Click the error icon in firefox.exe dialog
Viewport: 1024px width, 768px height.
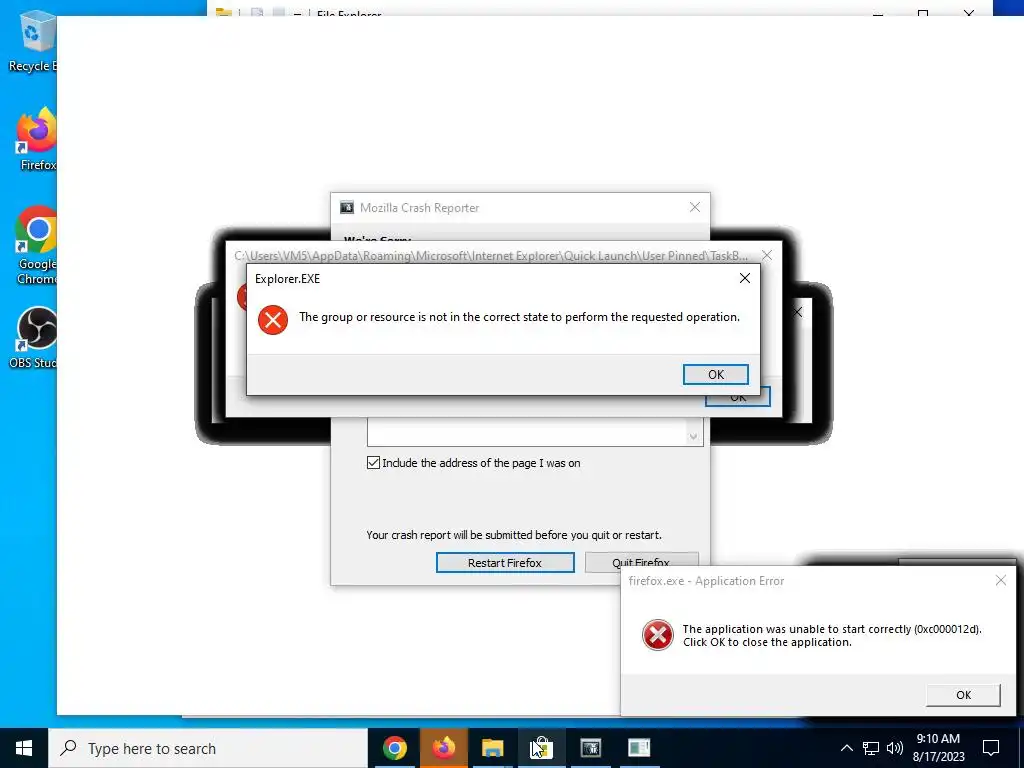(658, 635)
